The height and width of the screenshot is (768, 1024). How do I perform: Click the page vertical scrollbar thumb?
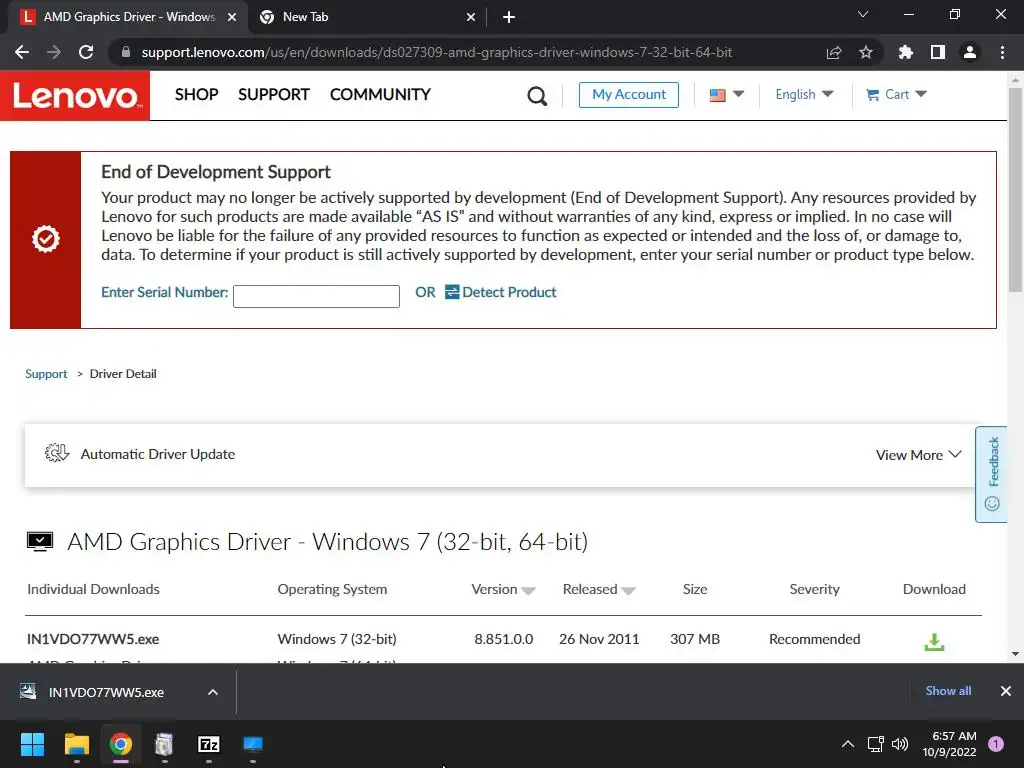pyautogui.click(x=1015, y=189)
